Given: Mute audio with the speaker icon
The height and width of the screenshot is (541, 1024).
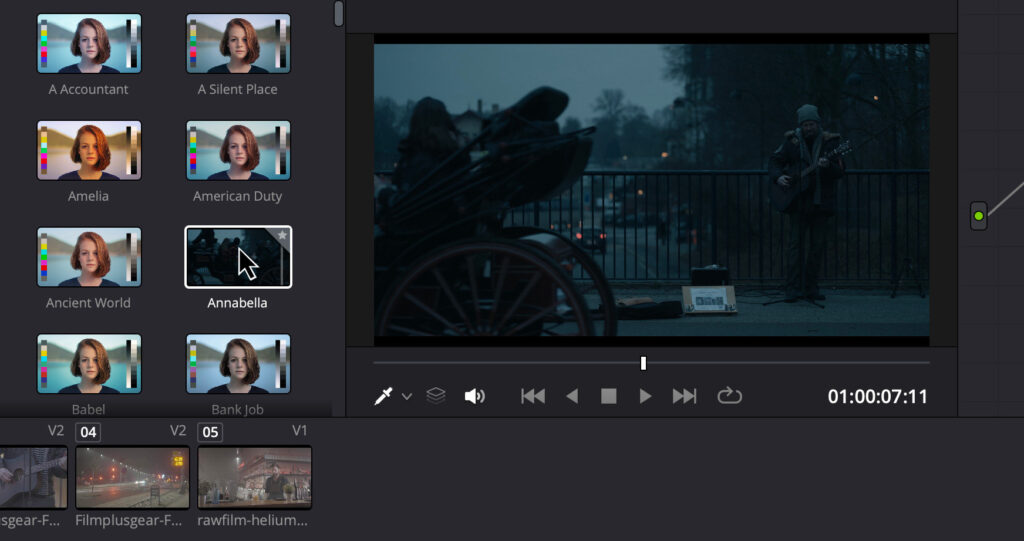Looking at the screenshot, I should point(474,396).
